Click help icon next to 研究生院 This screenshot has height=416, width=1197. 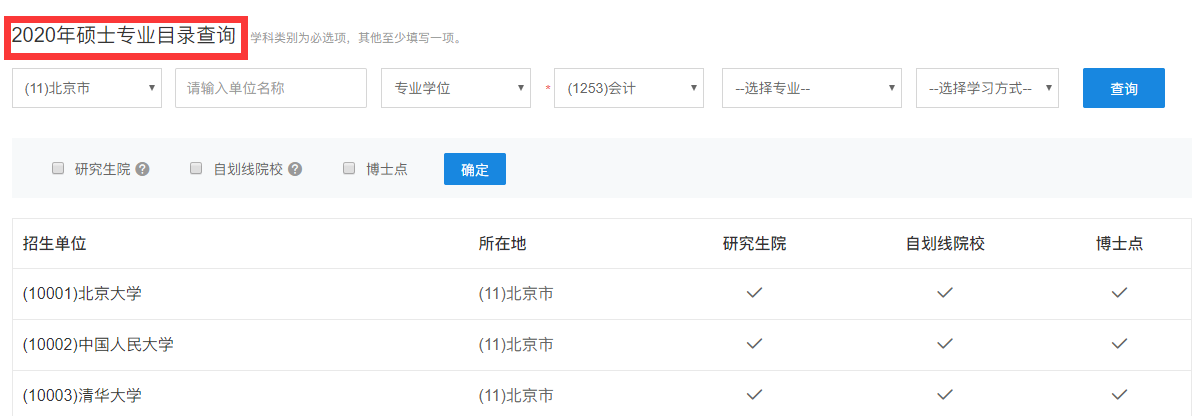(143, 169)
